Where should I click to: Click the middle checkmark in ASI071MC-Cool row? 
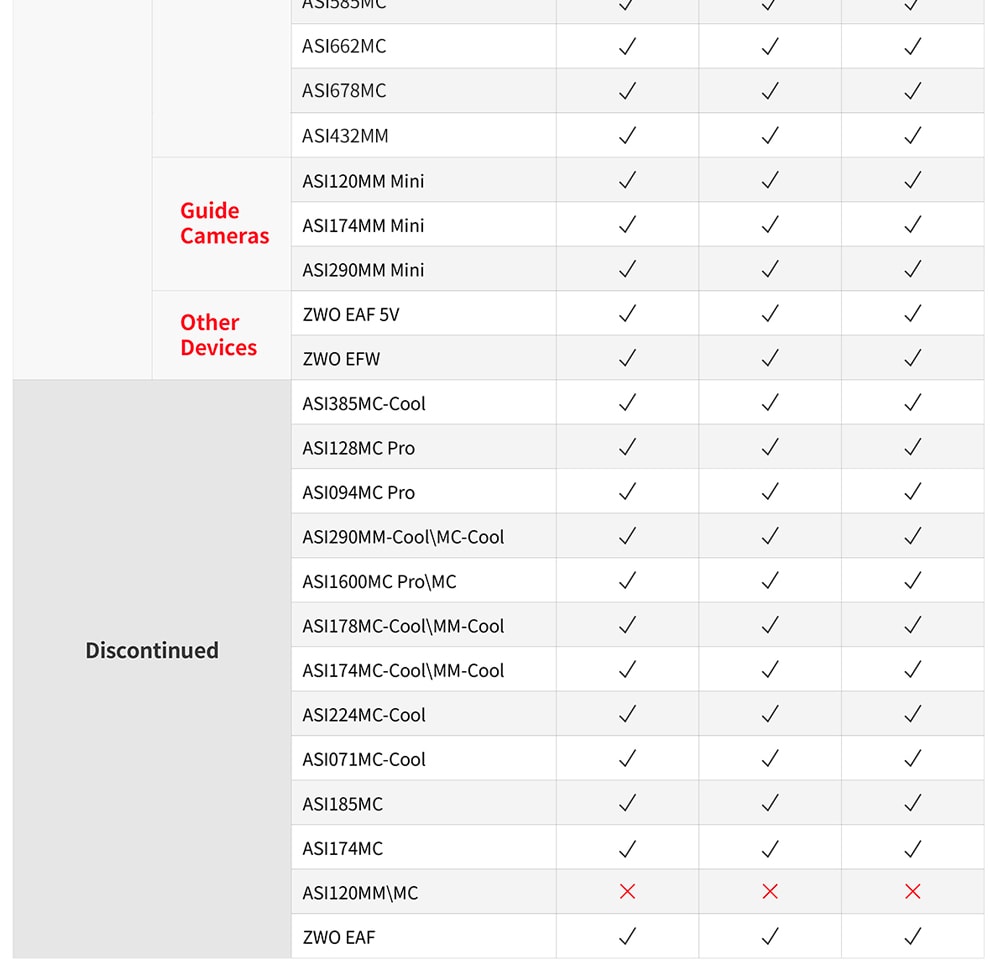tap(770, 758)
